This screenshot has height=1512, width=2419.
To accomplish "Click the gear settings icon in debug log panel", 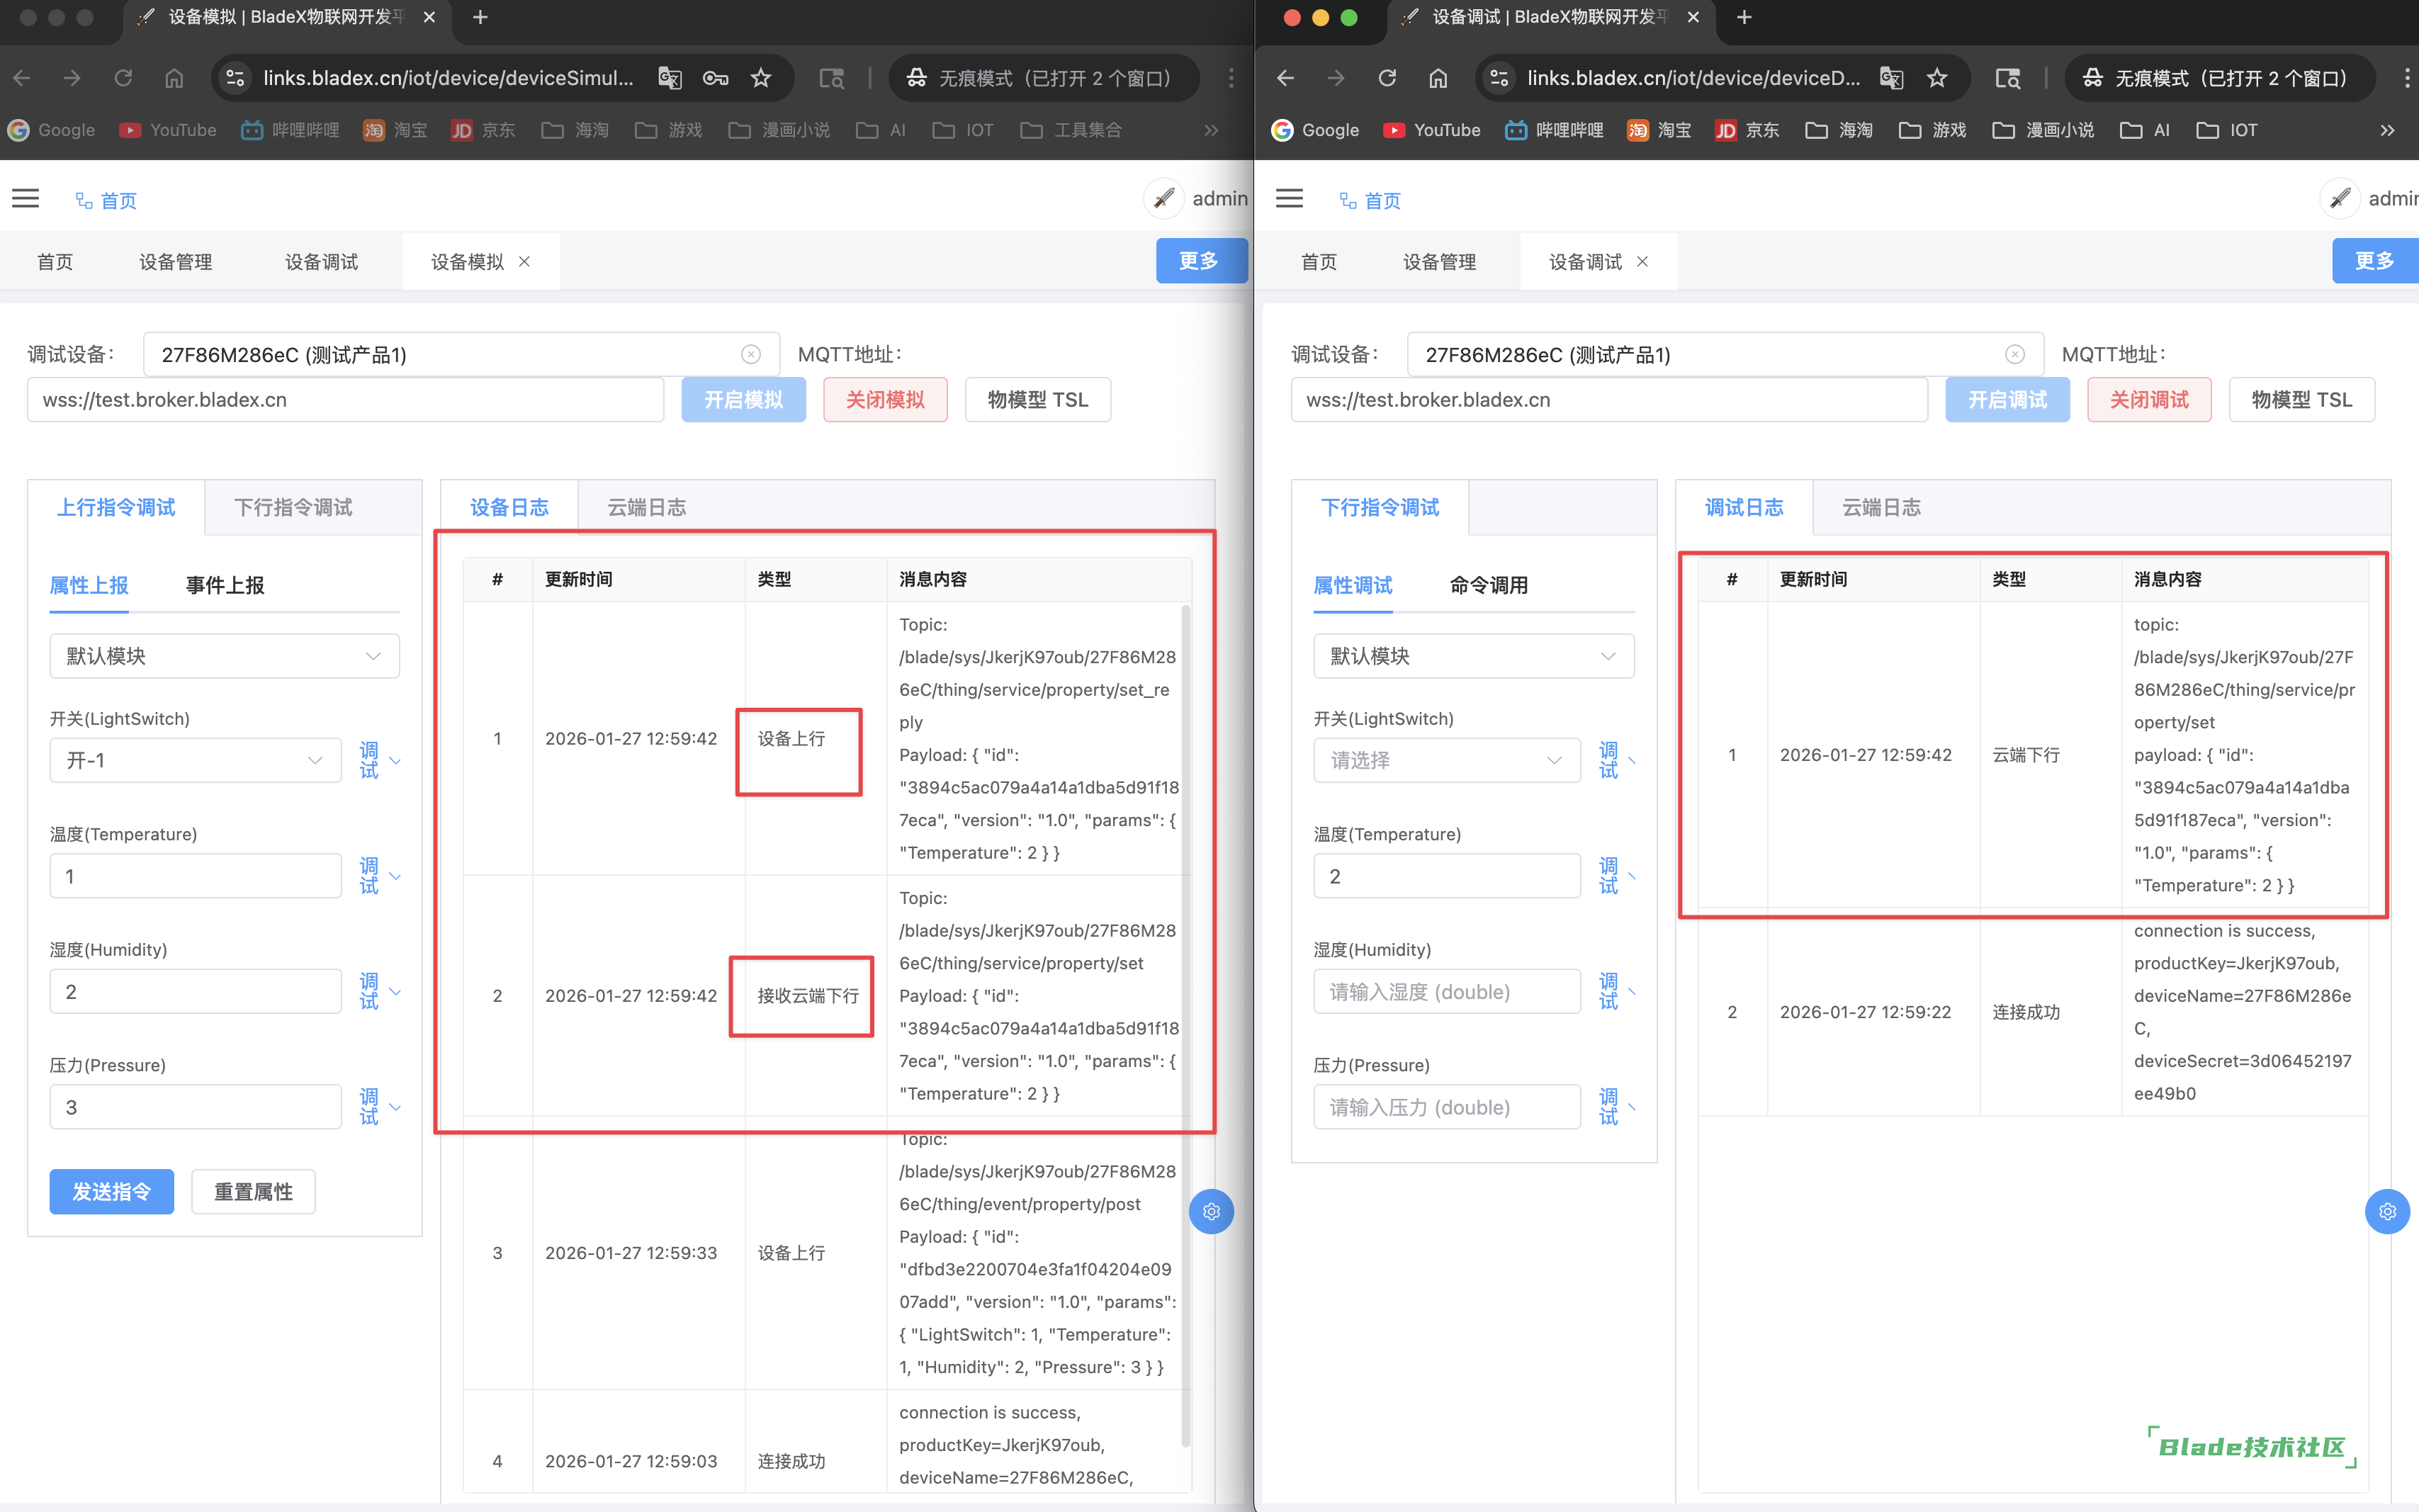I will pos(2387,1211).
